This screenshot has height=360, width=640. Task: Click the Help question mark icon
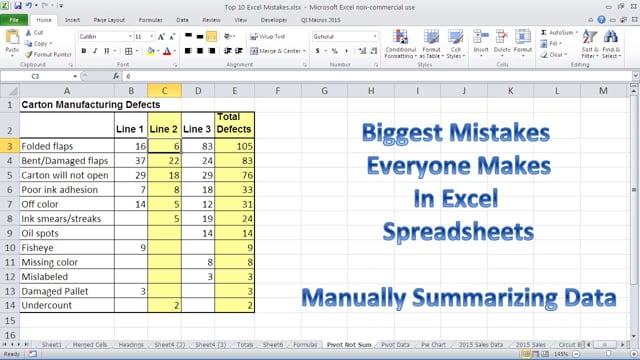click(x=601, y=20)
